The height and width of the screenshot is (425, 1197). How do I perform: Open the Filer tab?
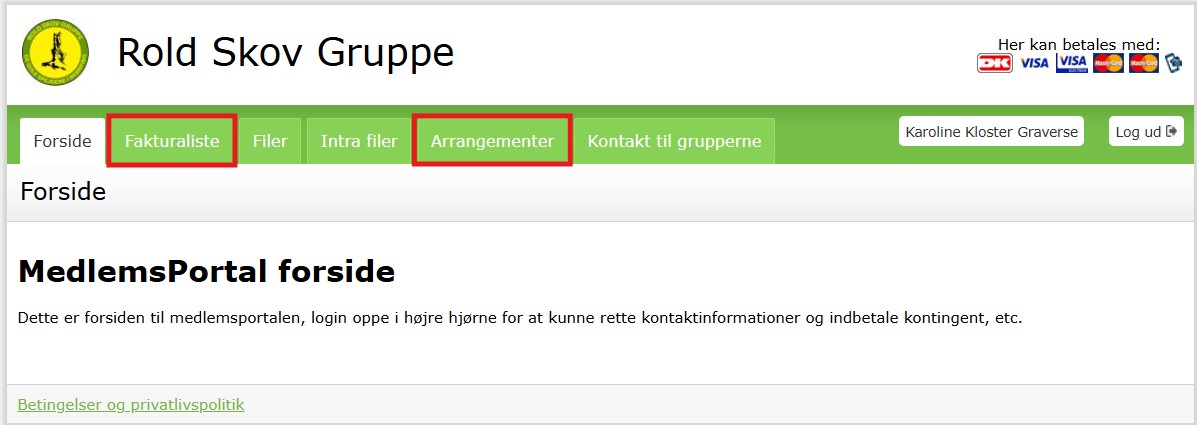[270, 141]
